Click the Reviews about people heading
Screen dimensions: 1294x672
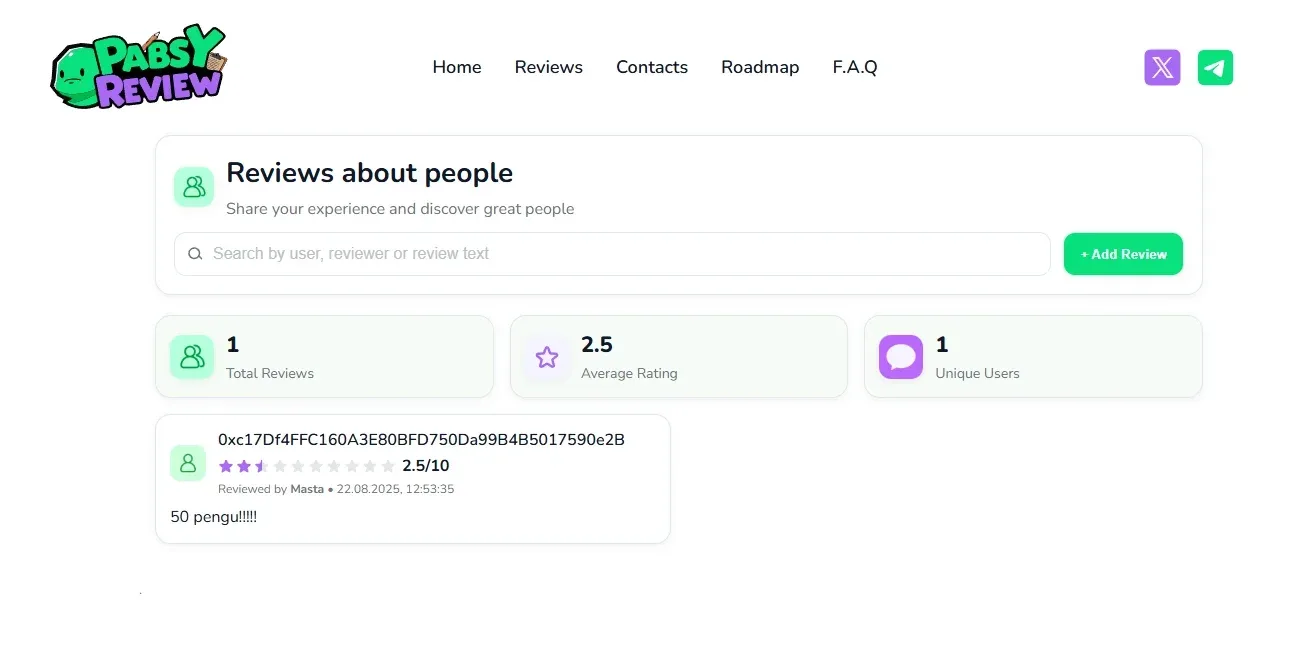369,173
